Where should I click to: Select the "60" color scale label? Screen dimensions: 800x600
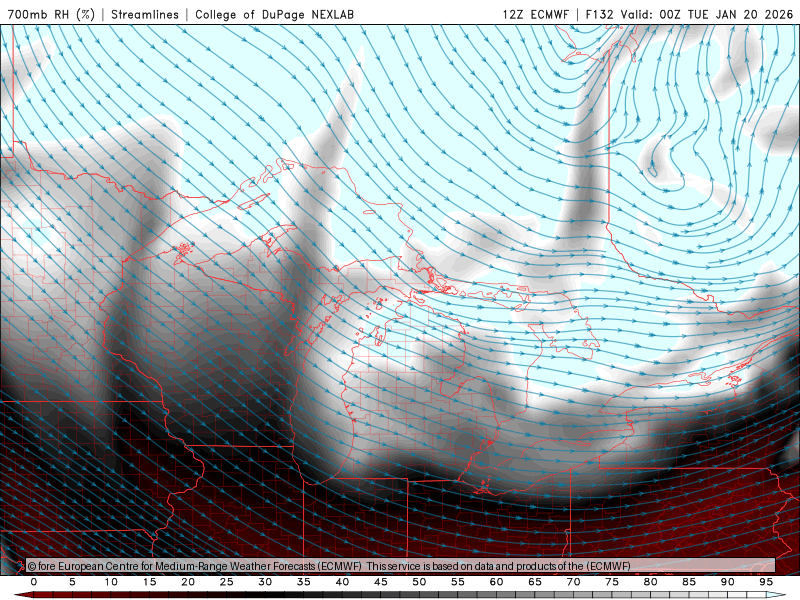click(x=496, y=582)
